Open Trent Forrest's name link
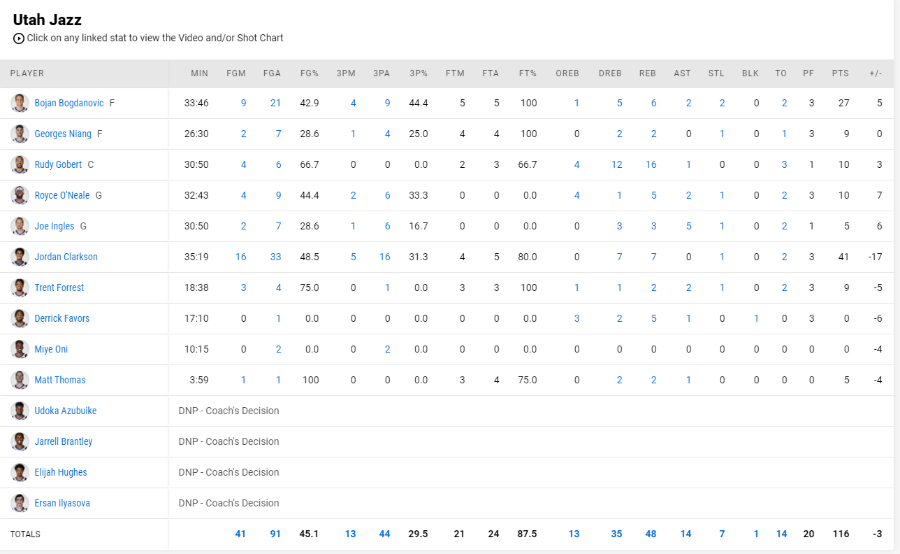This screenshot has height=554, width=900. [59, 288]
